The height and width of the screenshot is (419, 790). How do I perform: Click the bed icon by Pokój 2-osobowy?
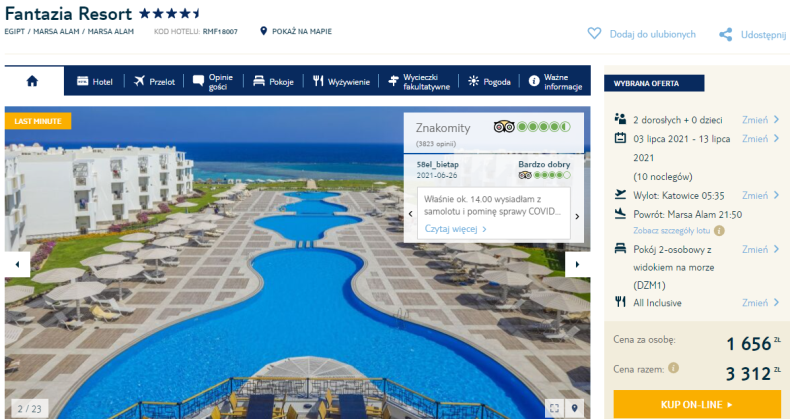tap(620, 248)
